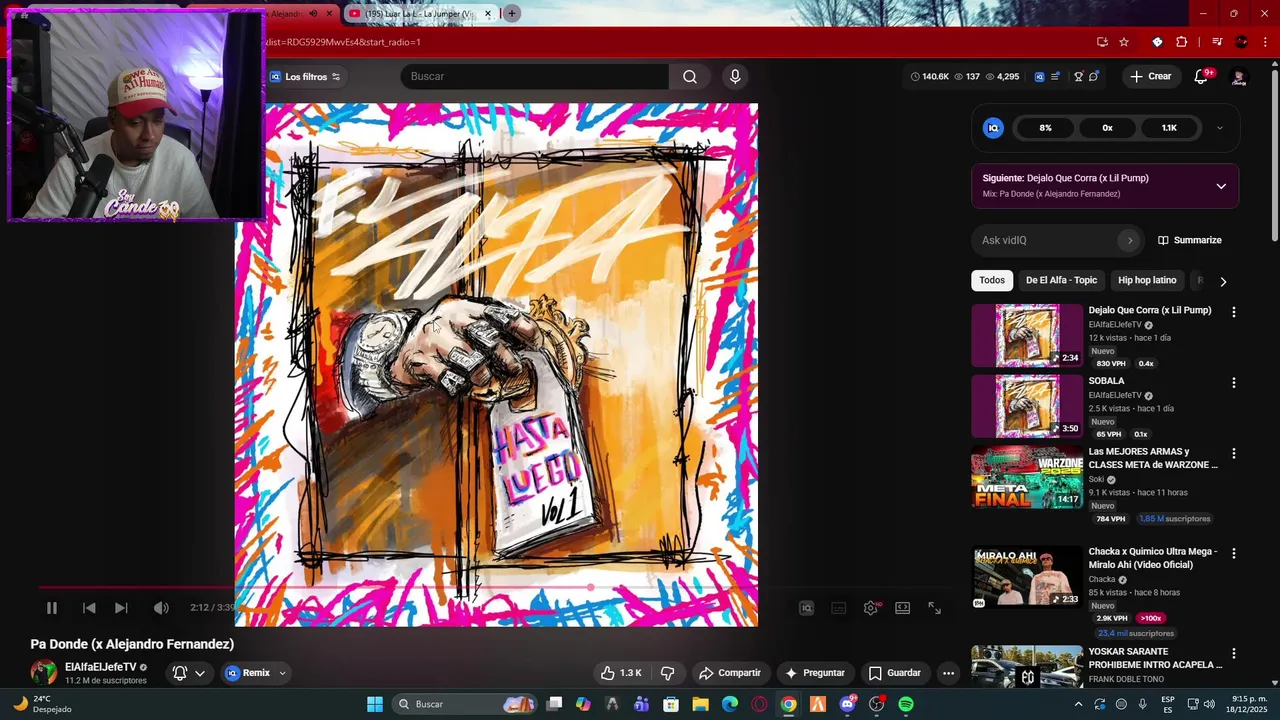The image size is (1280, 720).
Task: Install app via address bar icon
Action: (x=1102, y=42)
